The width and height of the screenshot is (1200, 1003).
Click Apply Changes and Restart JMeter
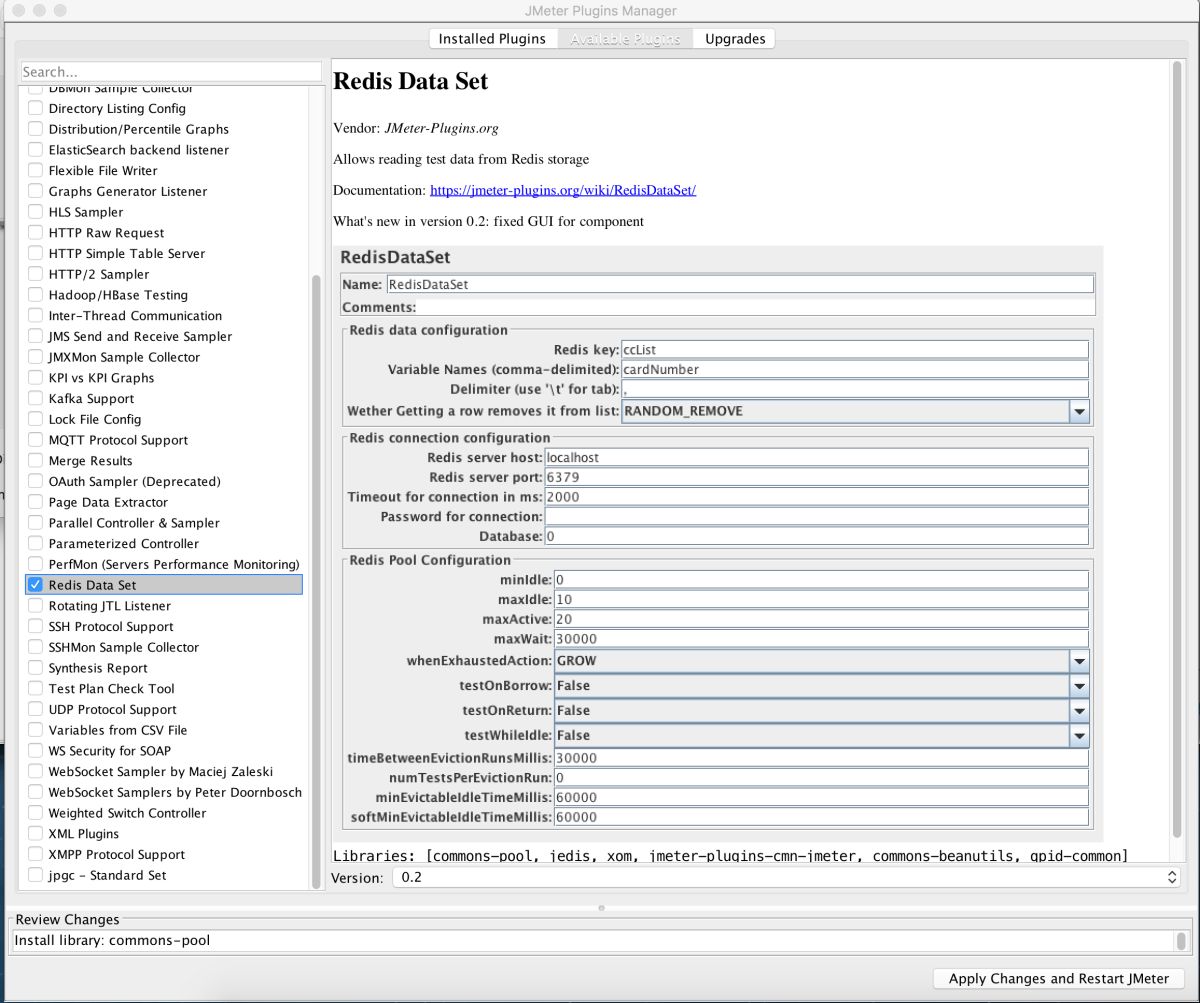click(x=1059, y=979)
